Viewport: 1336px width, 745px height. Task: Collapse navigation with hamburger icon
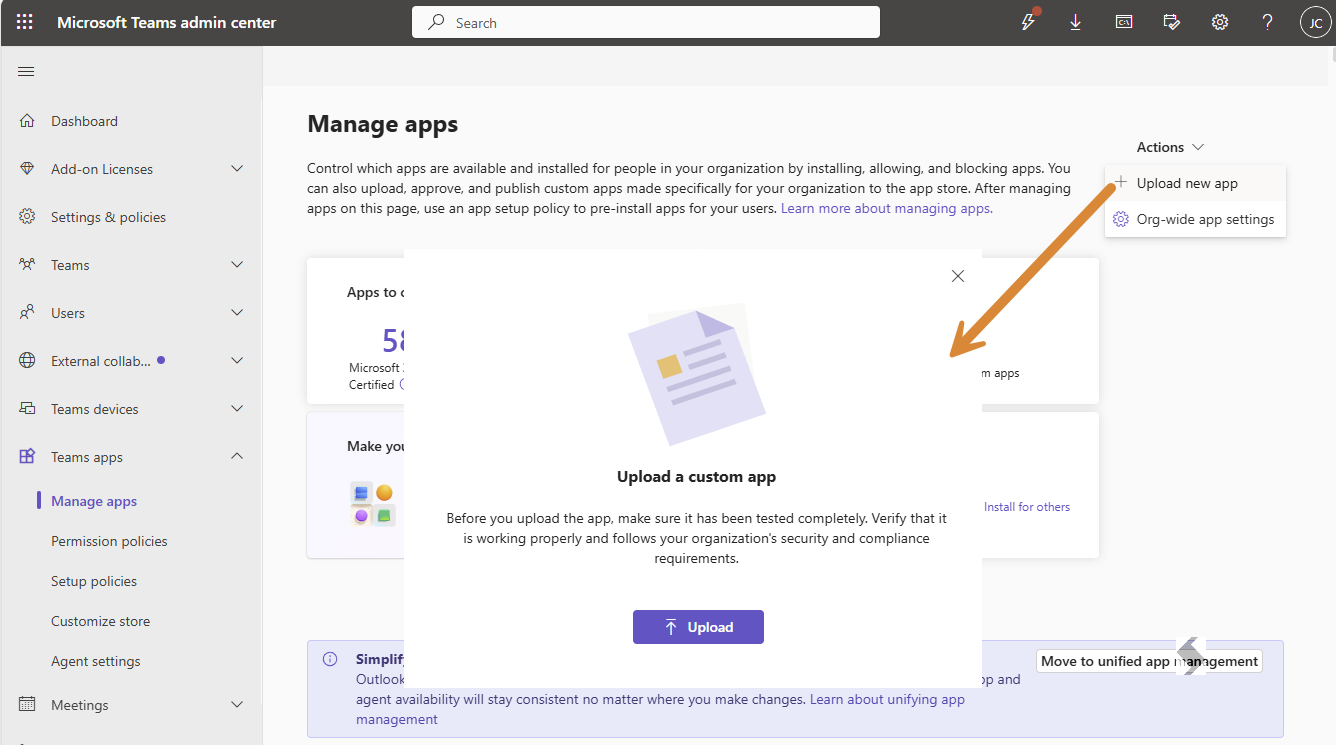27,71
